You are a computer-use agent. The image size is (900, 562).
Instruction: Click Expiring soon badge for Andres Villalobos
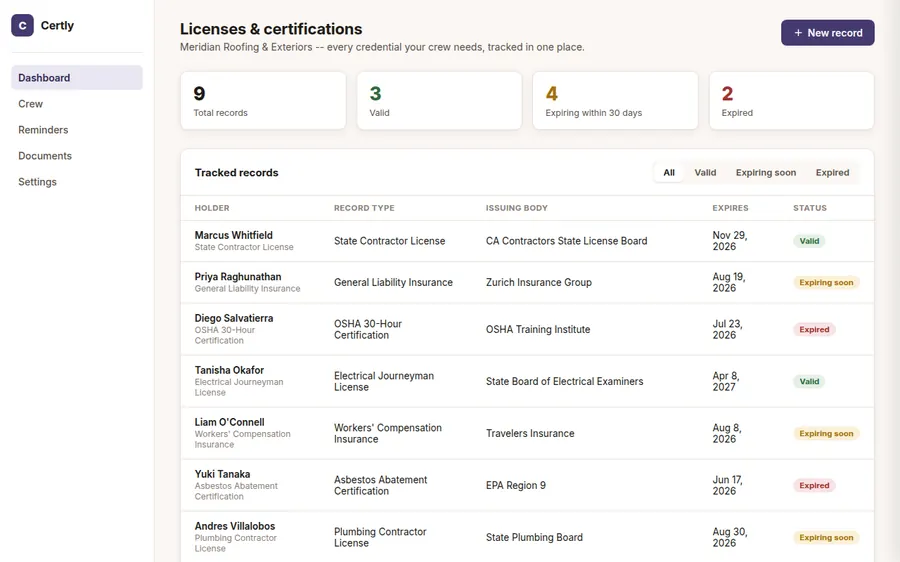tap(826, 537)
